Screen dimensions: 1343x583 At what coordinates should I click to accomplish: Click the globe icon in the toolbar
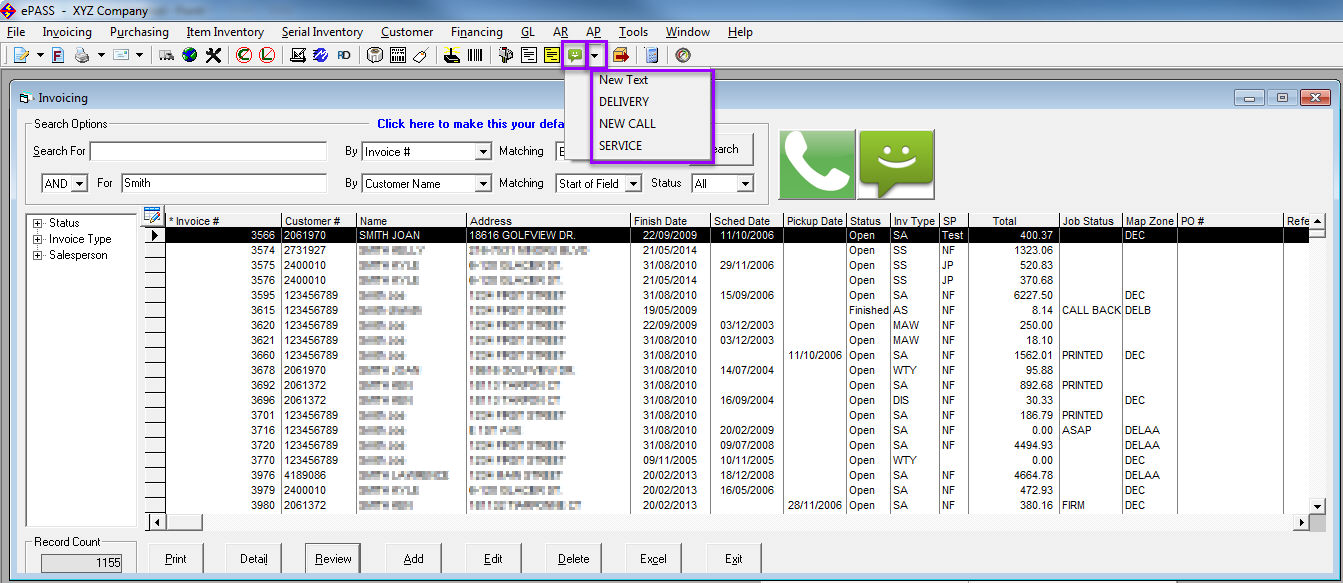tap(189, 55)
